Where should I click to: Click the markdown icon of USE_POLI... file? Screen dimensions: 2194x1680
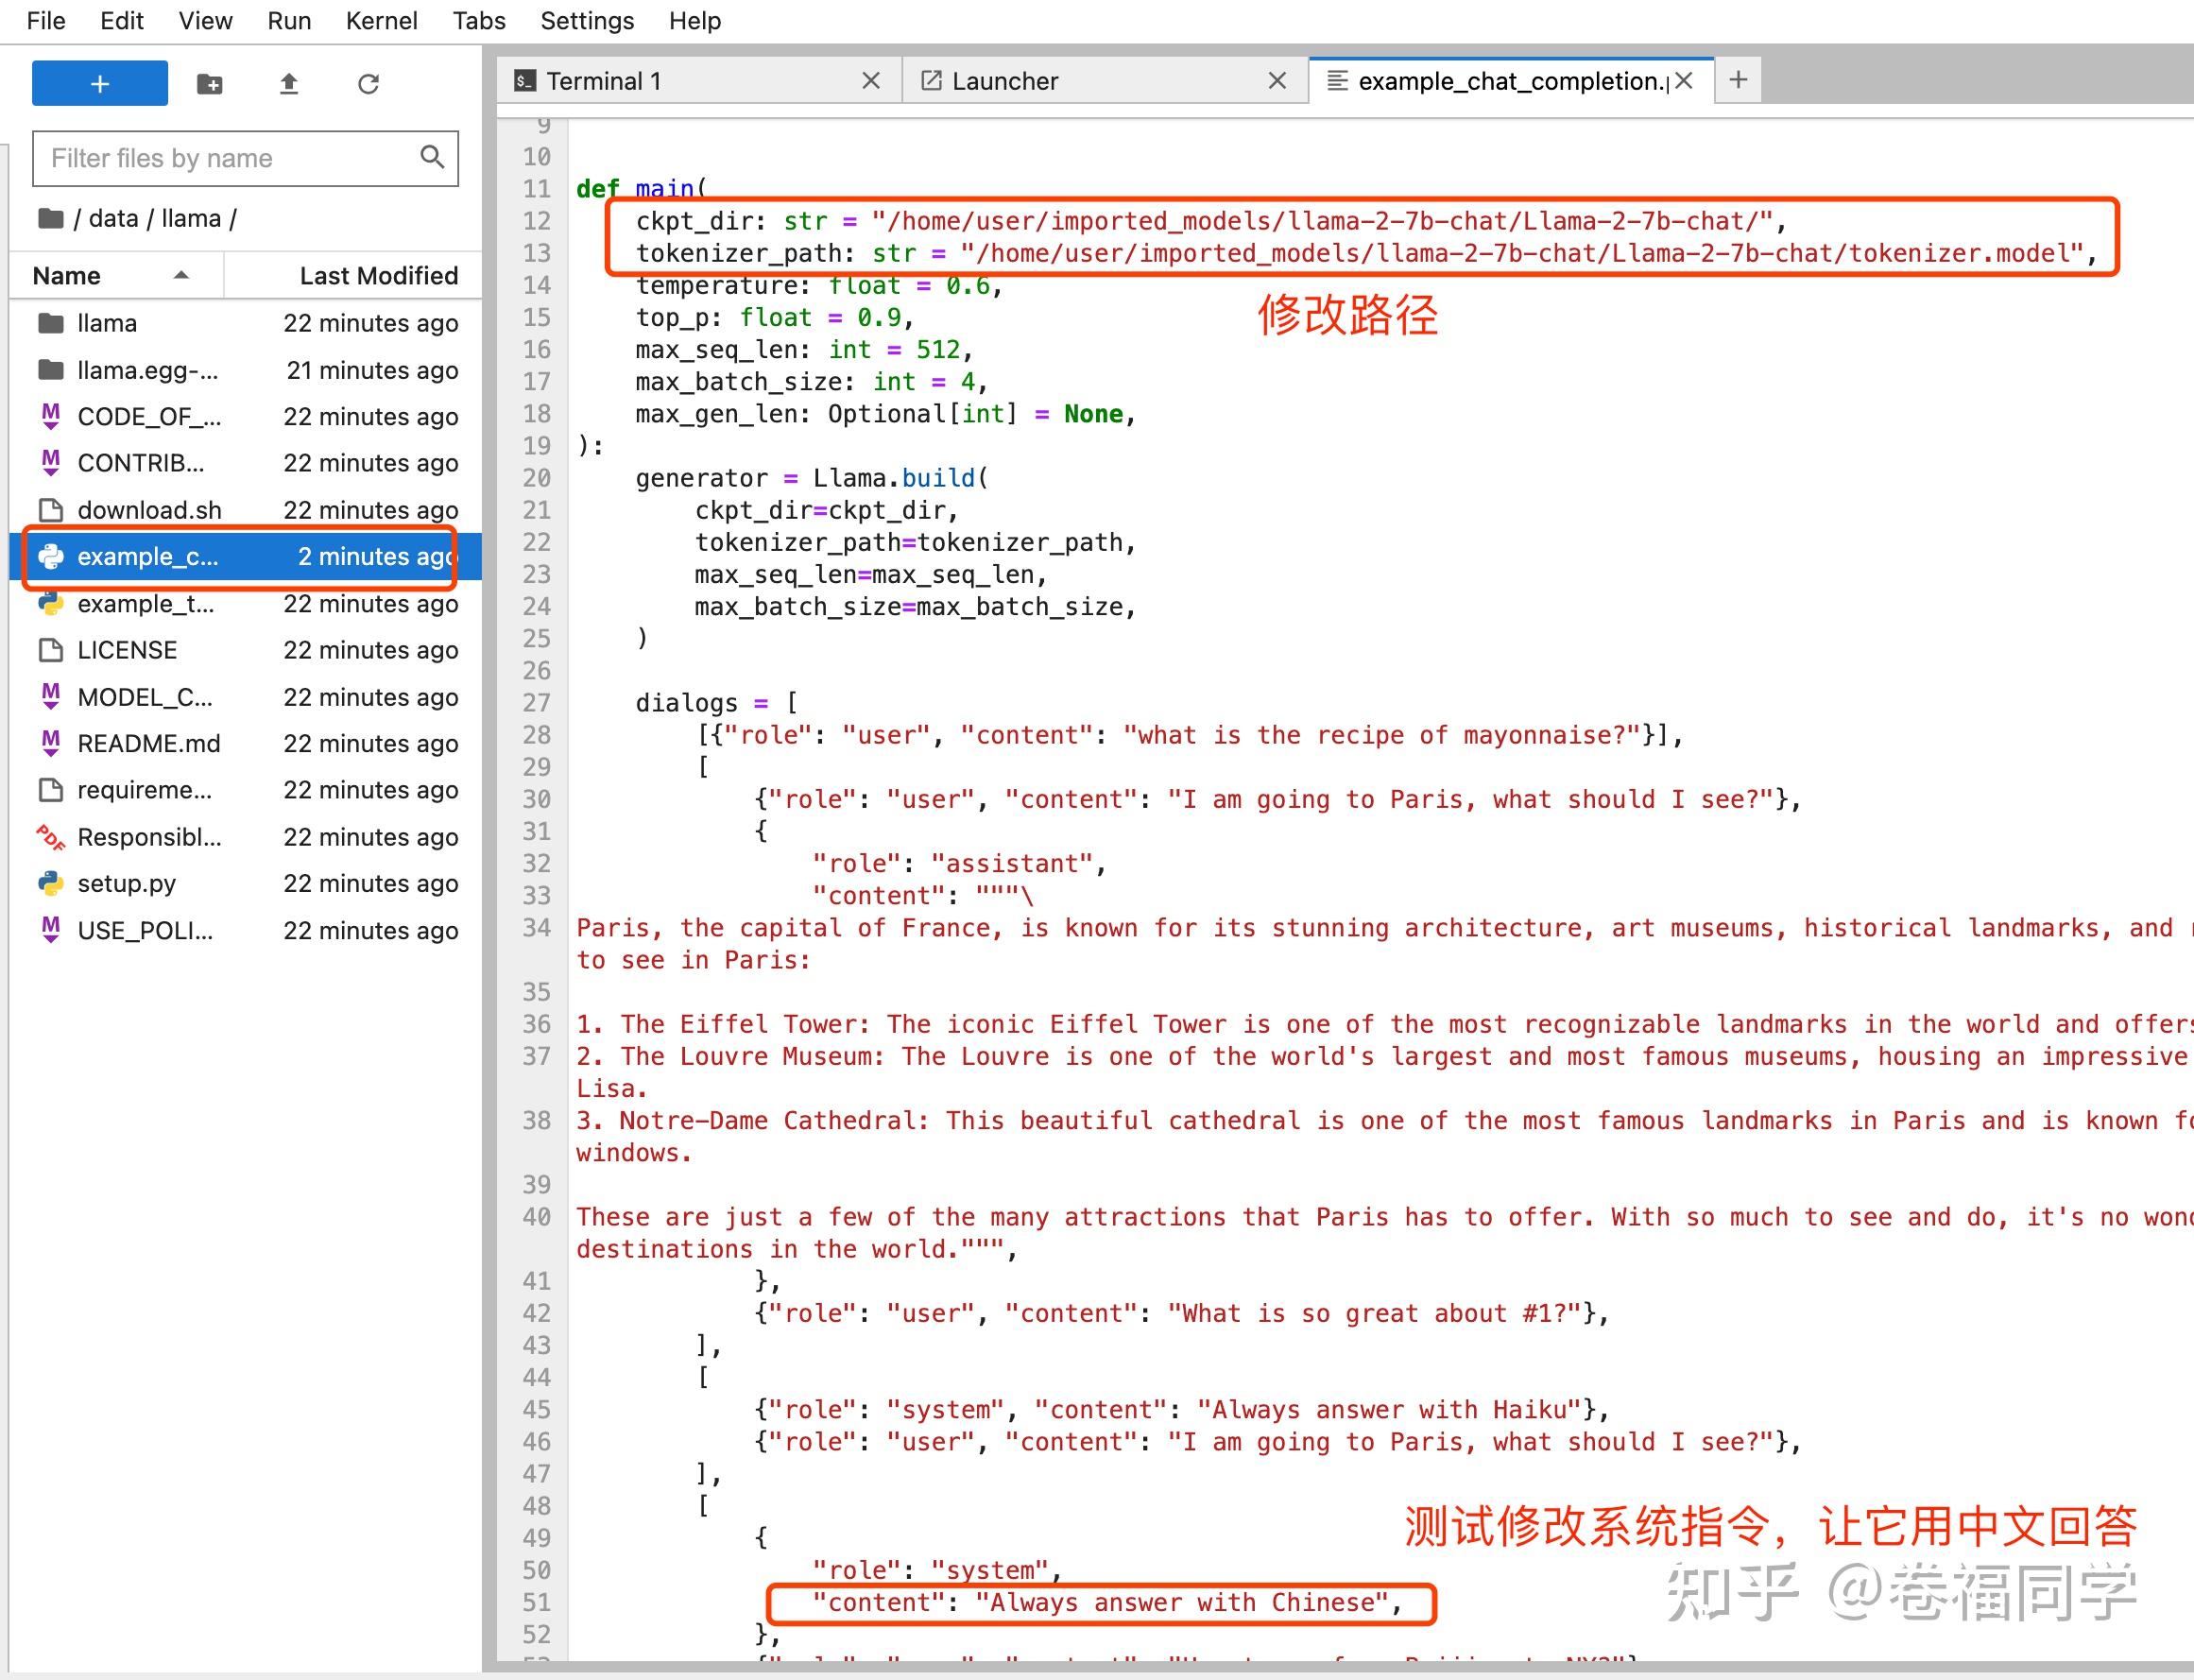click(x=51, y=930)
